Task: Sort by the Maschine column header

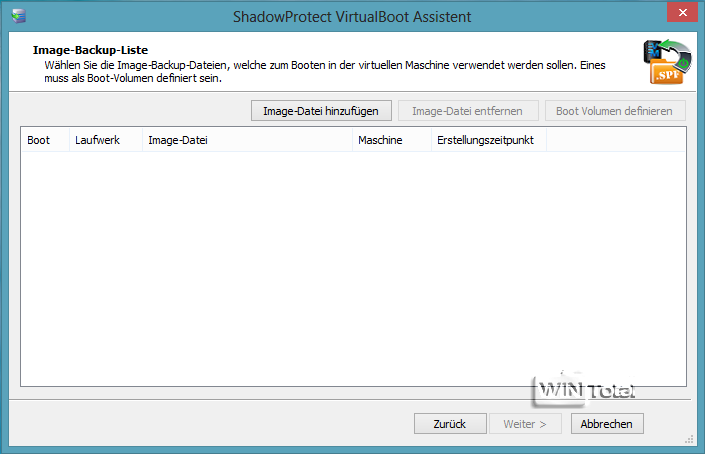Action: point(392,140)
